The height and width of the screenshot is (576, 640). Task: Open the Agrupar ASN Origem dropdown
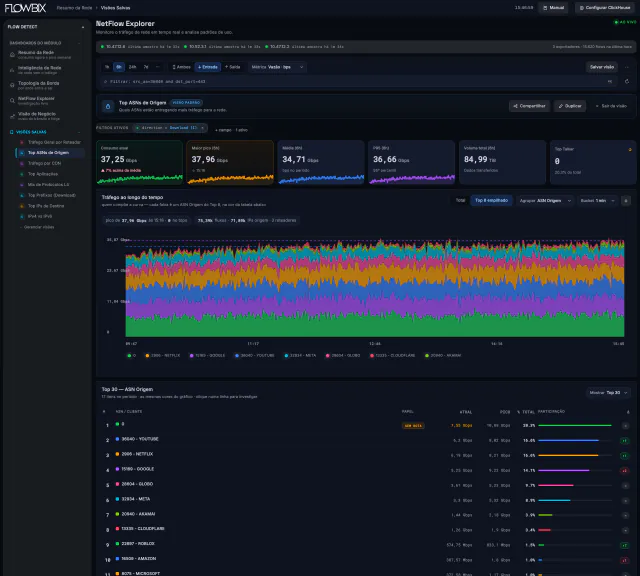(x=545, y=201)
